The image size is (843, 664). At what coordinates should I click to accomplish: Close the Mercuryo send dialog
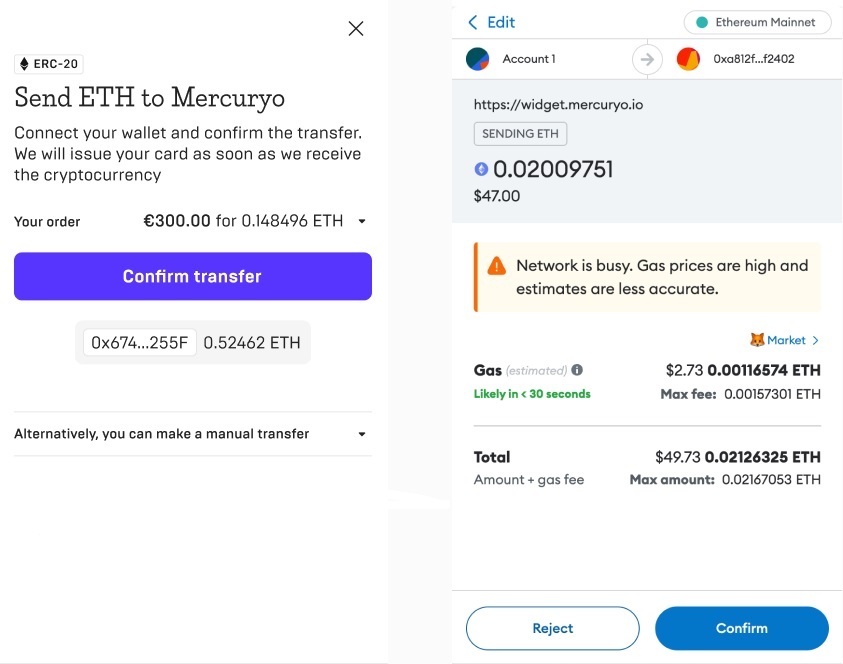(356, 29)
